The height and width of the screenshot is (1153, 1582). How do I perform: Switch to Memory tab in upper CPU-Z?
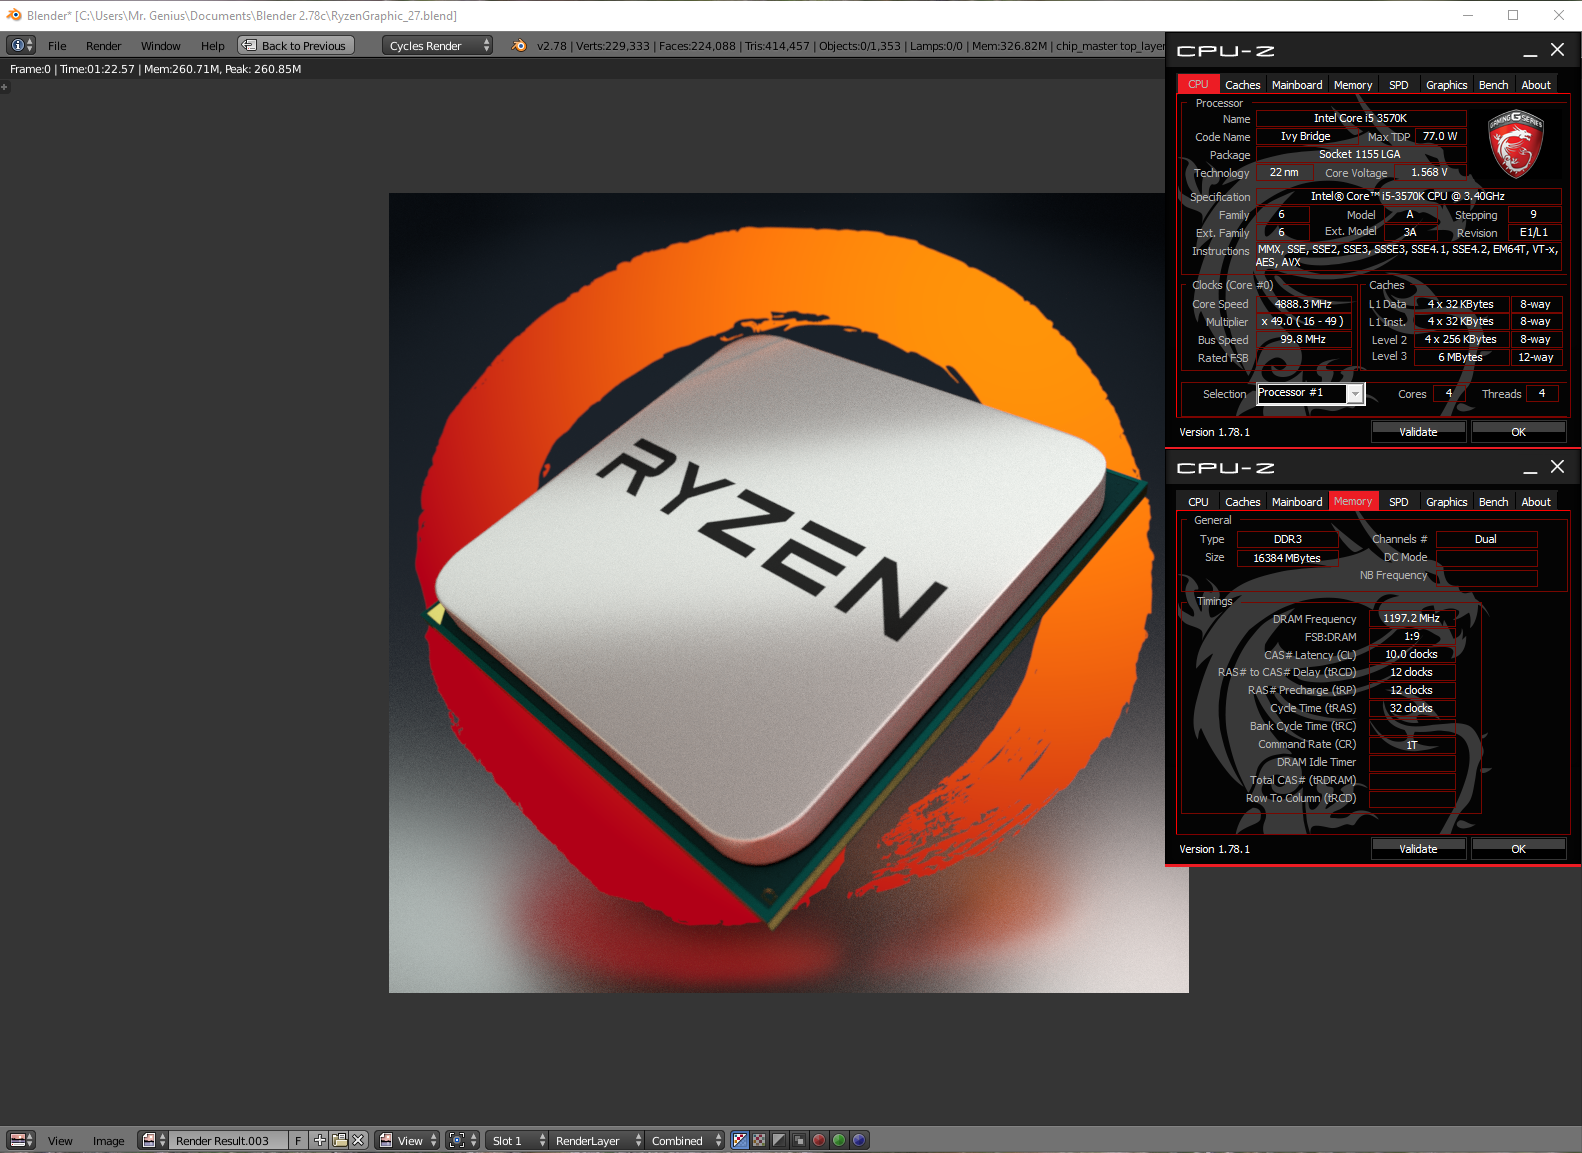pyautogui.click(x=1353, y=85)
